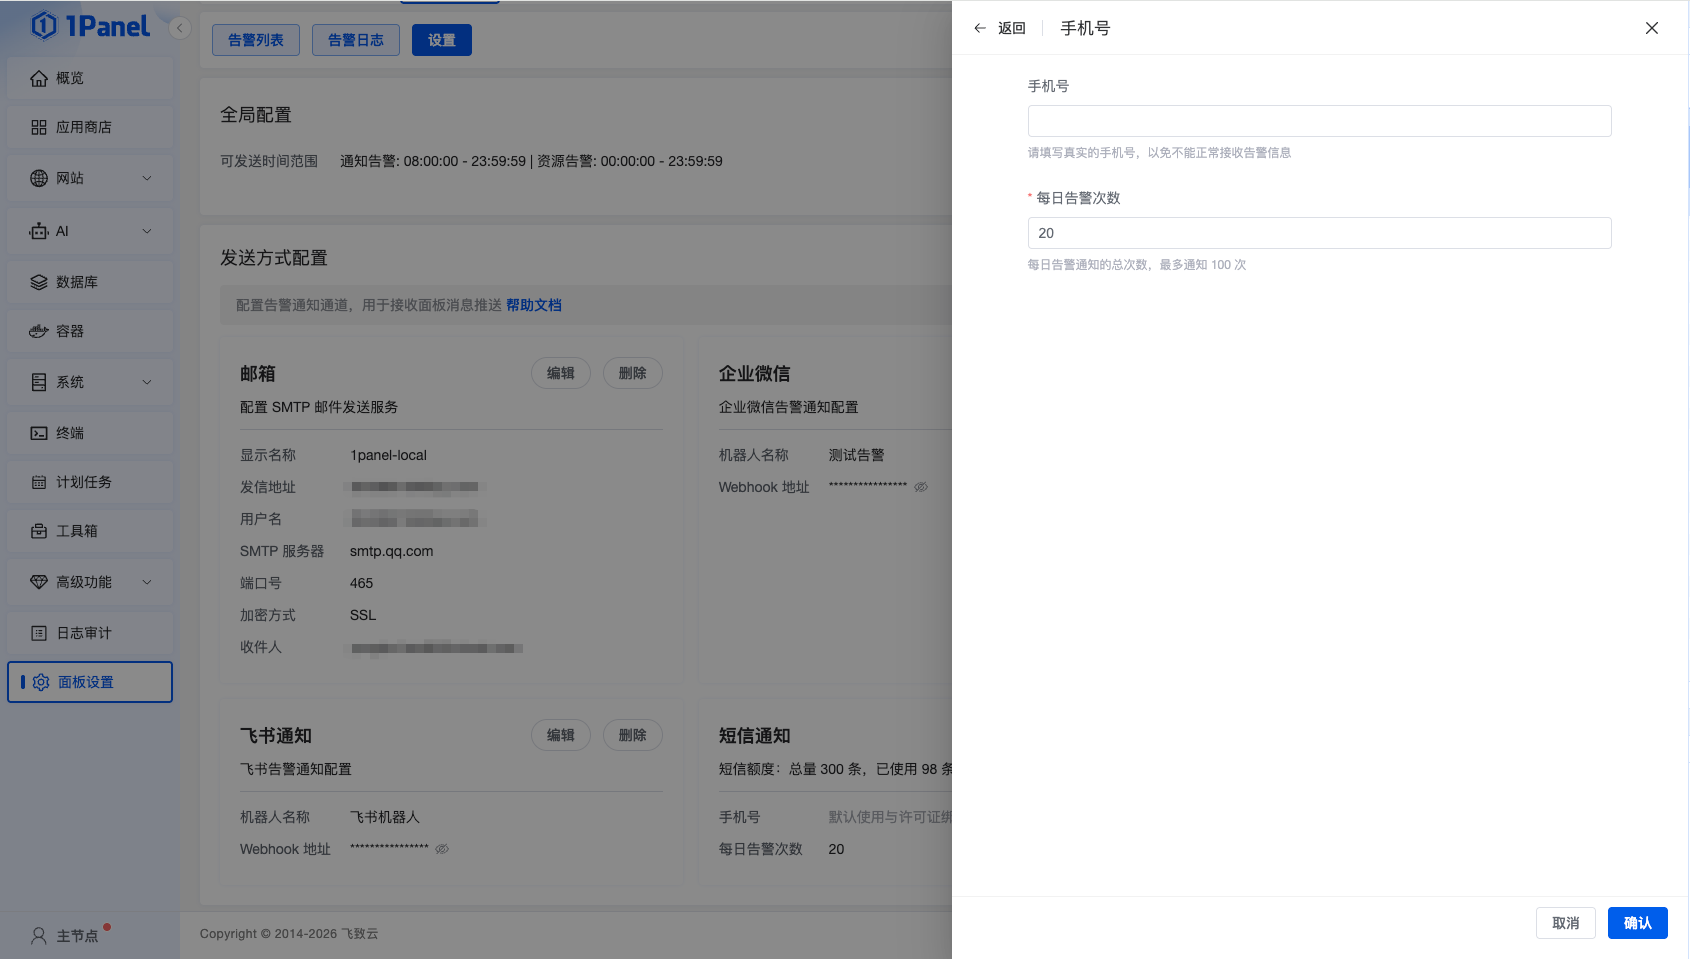Expand the AI menu chevron

click(x=147, y=231)
